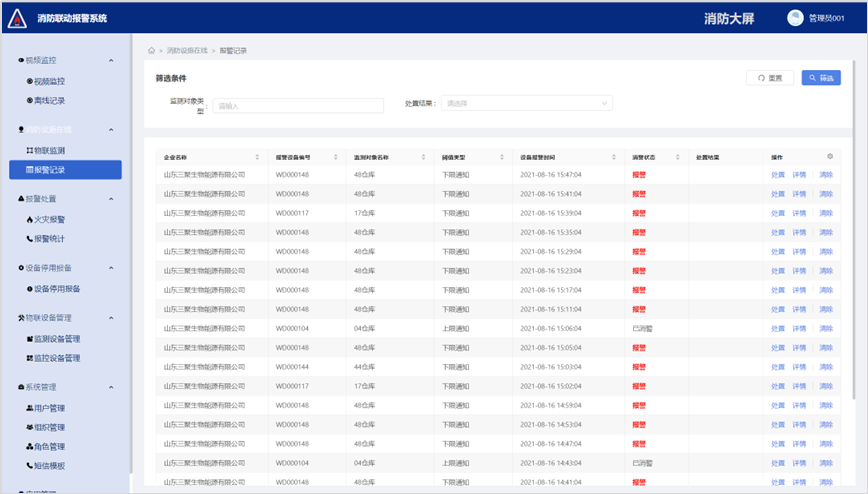The image size is (868, 494).
Task: Click the sidebar vertical scrollbar
Action: click(x=131, y=253)
